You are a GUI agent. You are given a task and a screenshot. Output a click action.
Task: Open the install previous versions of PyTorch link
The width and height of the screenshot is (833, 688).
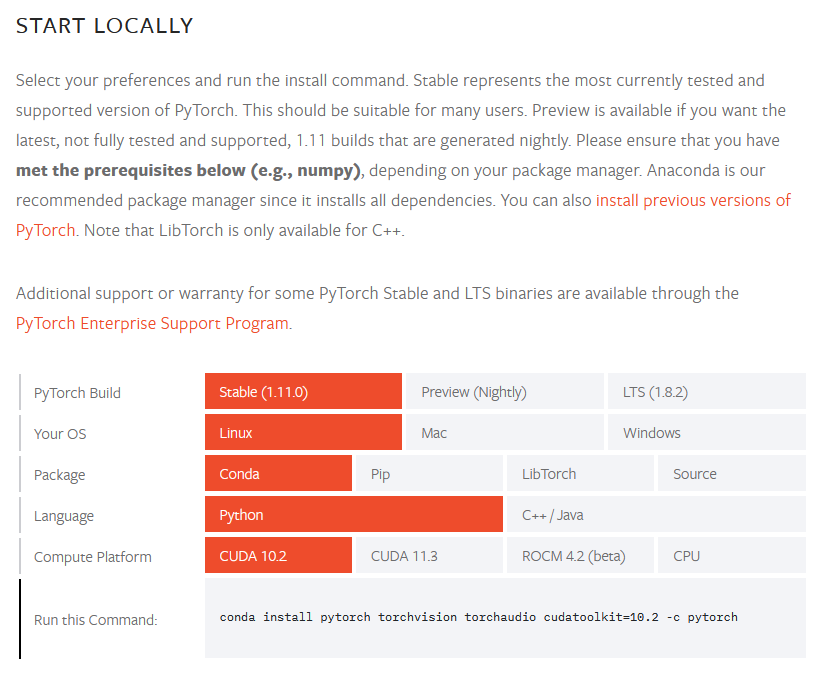point(693,200)
